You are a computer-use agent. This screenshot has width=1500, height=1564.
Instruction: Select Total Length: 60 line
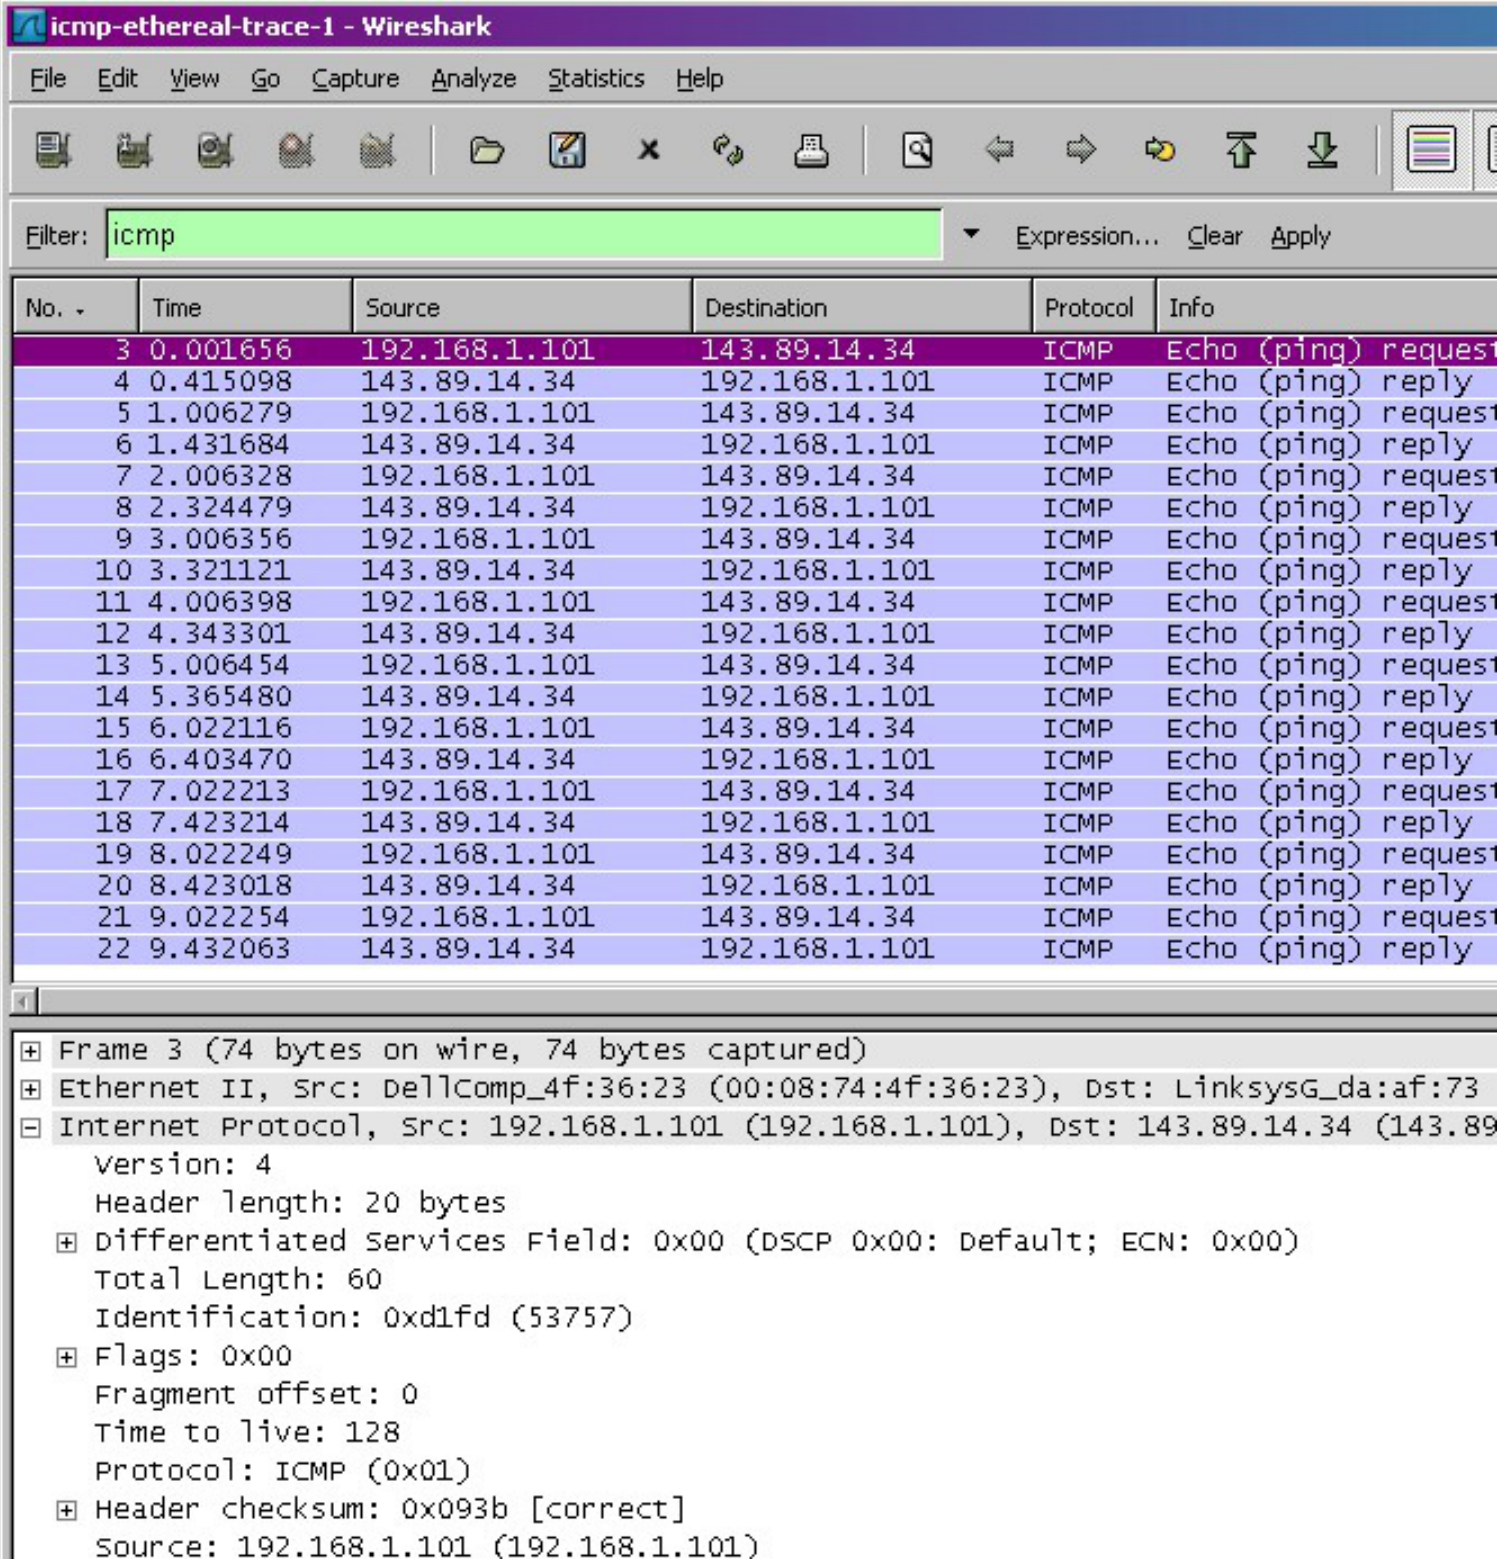click(238, 1283)
